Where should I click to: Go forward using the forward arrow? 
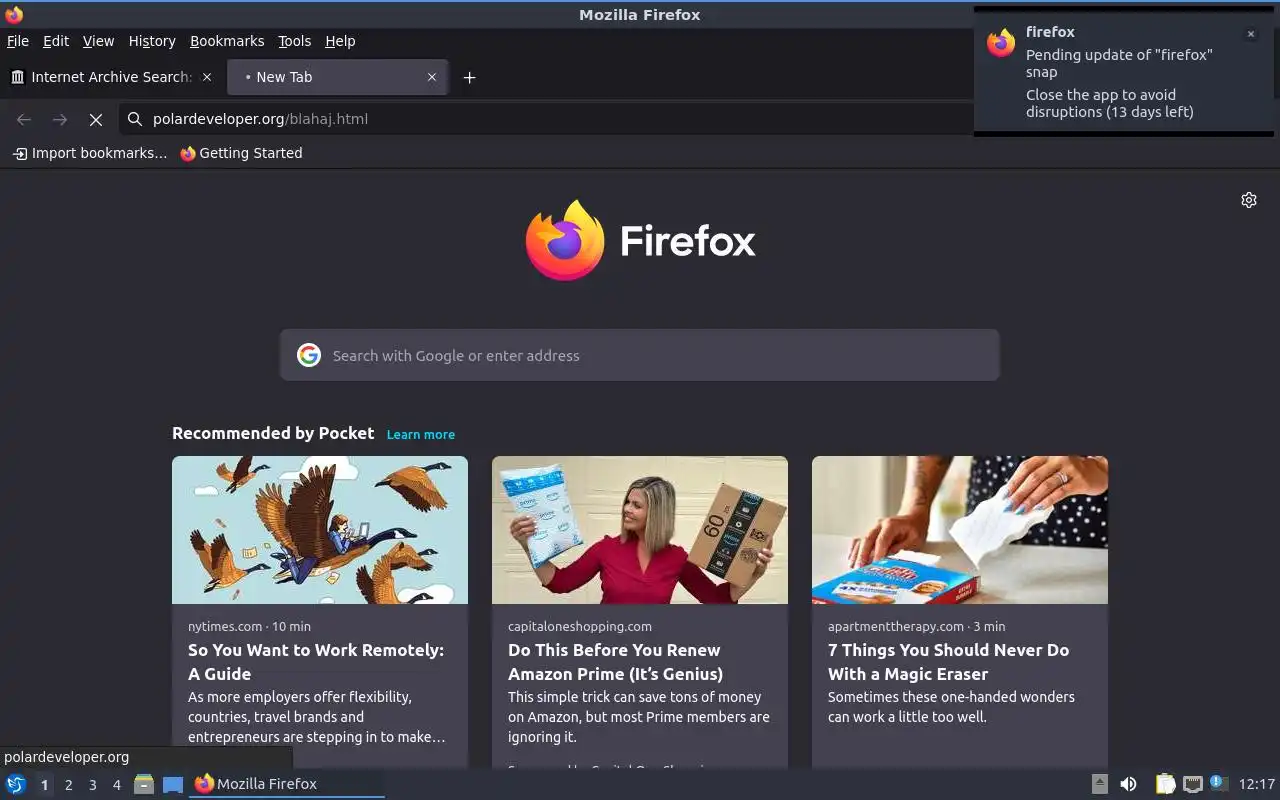[60, 119]
